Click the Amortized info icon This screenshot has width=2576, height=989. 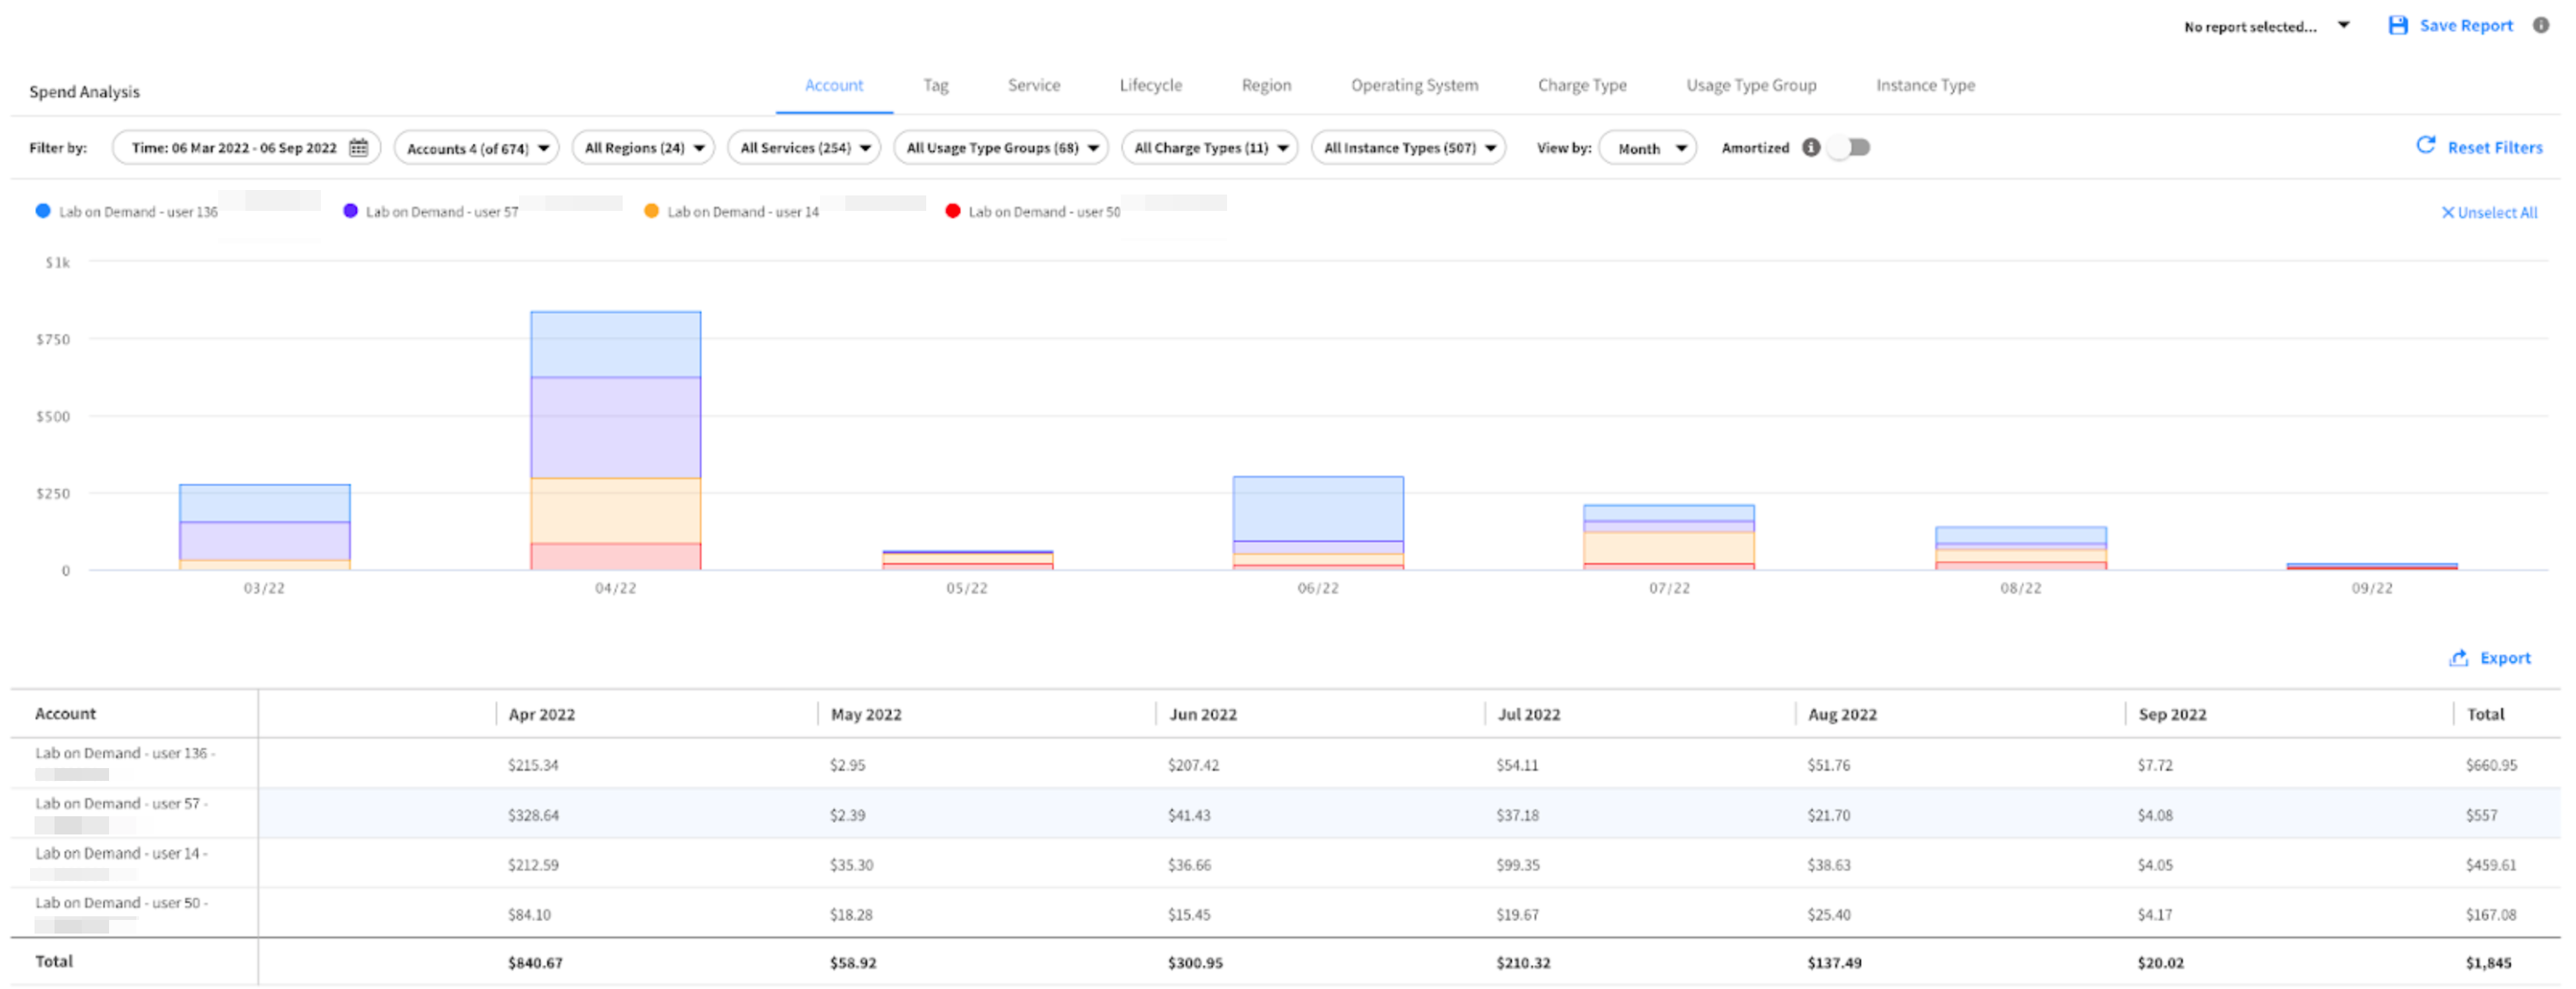(1810, 148)
